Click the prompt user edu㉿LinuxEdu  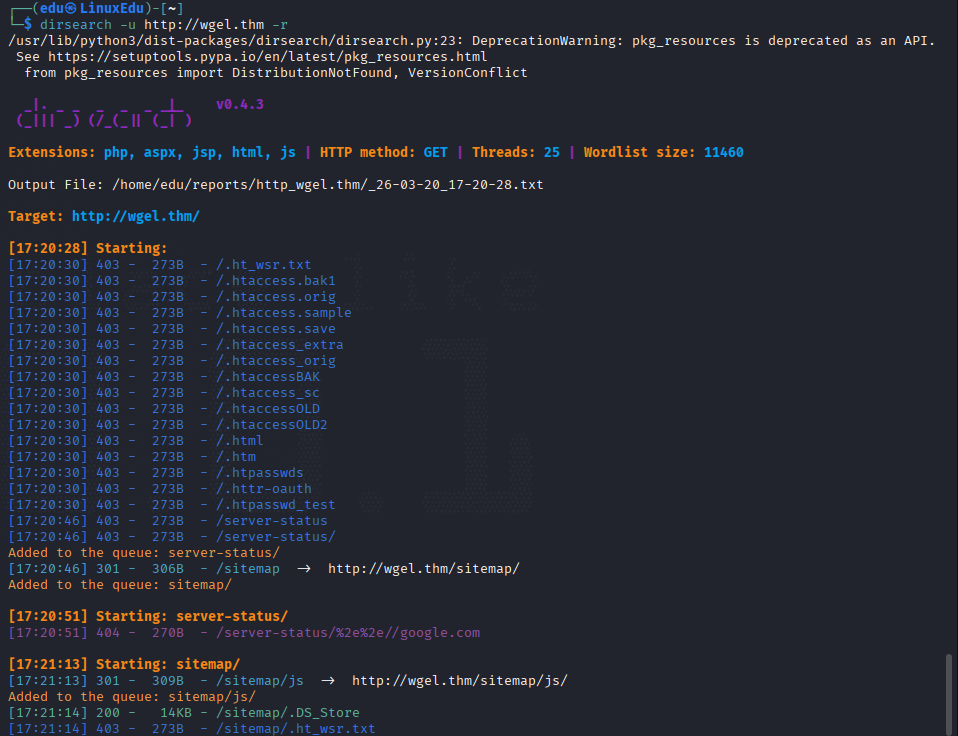coord(92,9)
